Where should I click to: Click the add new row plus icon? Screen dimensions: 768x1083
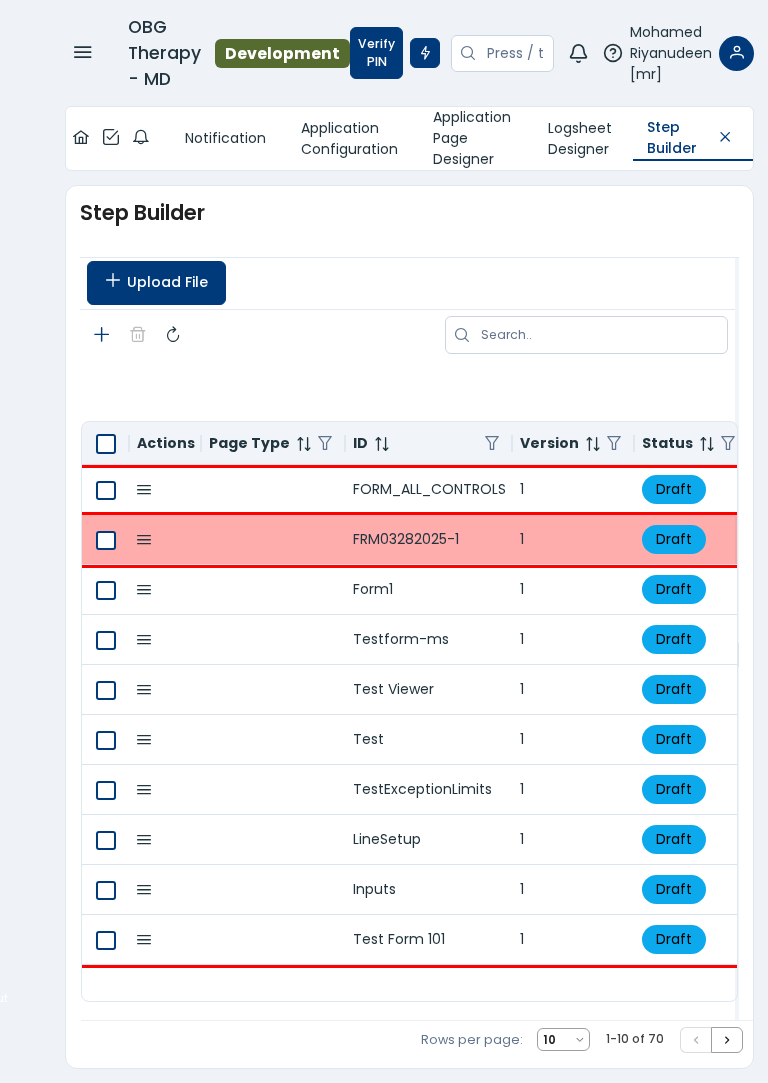click(102, 335)
